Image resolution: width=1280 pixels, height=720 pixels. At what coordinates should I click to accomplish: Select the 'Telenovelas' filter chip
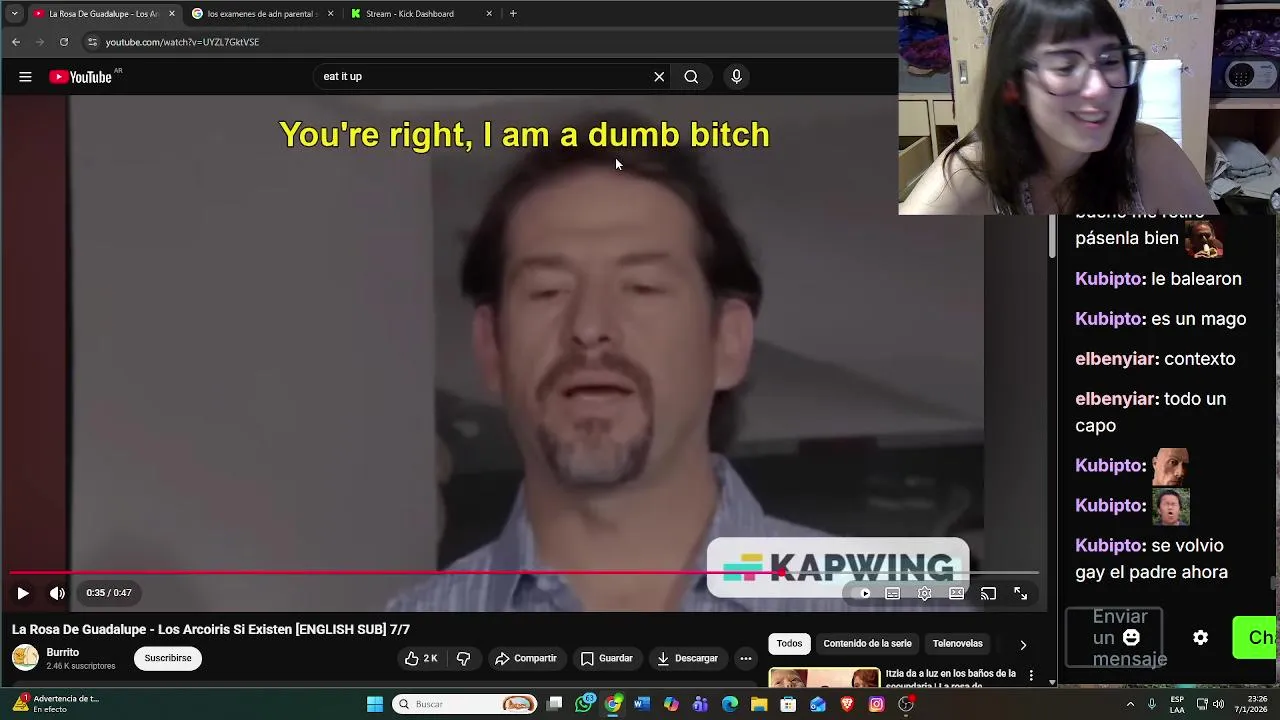957,644
